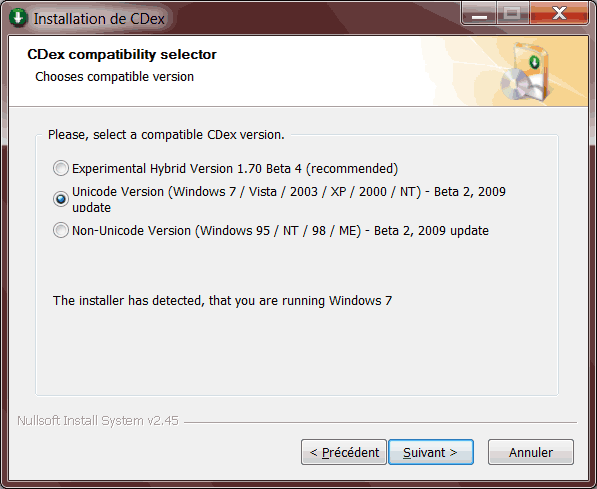The height and width of the screenshot is (489, 597).
Task: Select the Non-Unicode Version radio button
Action: (x=61, y=230)
